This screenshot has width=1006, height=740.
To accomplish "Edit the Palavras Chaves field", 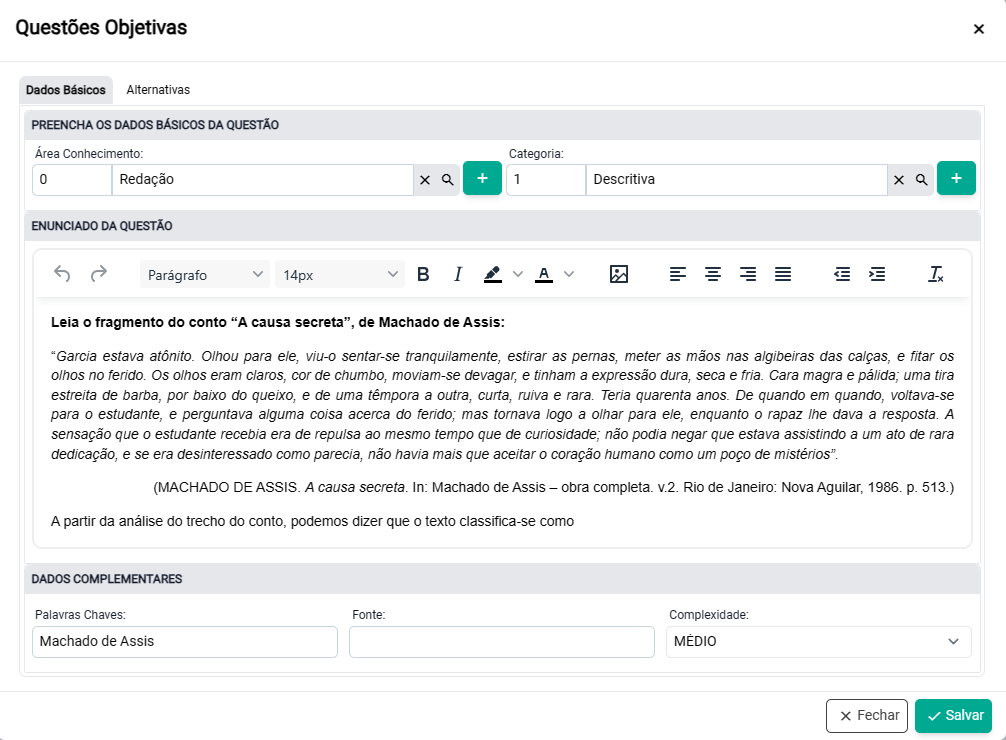I will [185, 642].
